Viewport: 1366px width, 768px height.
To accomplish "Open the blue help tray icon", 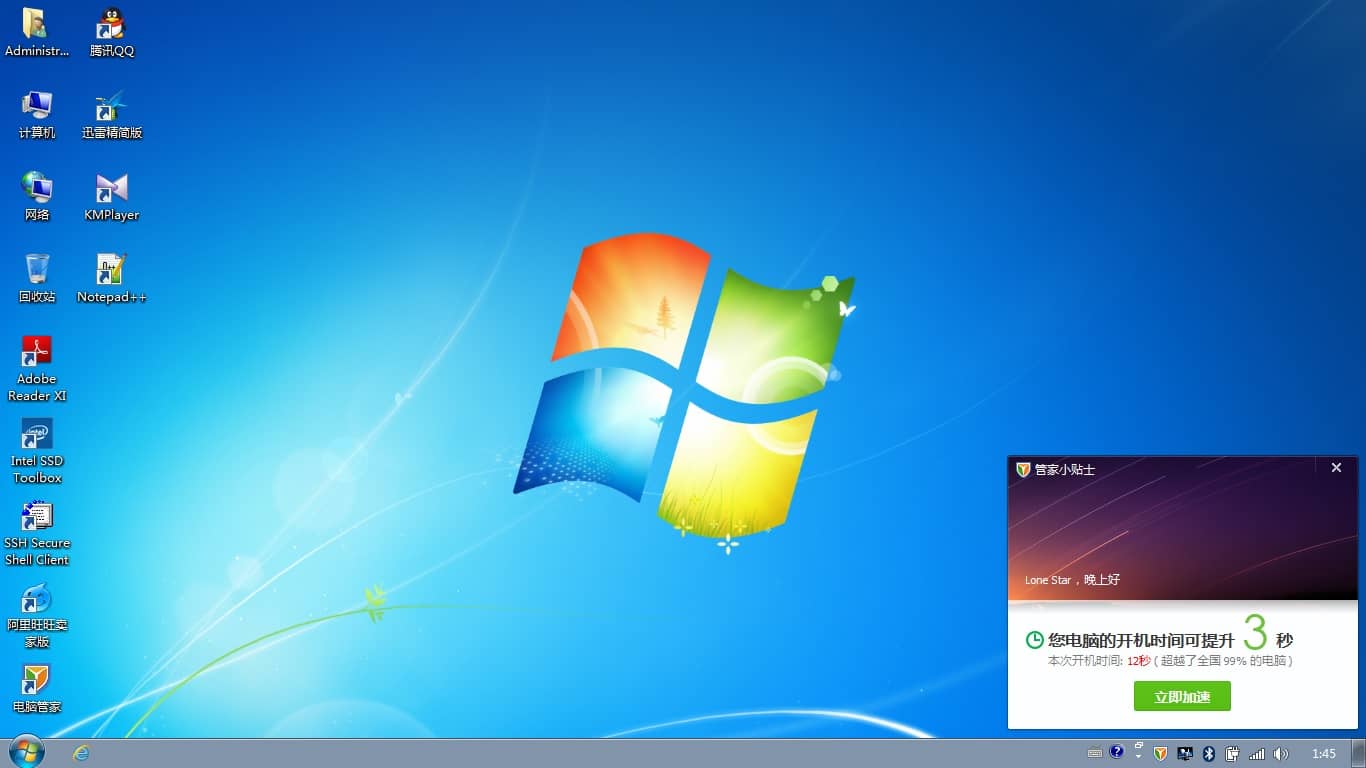I will click(x=1117, y=752).
